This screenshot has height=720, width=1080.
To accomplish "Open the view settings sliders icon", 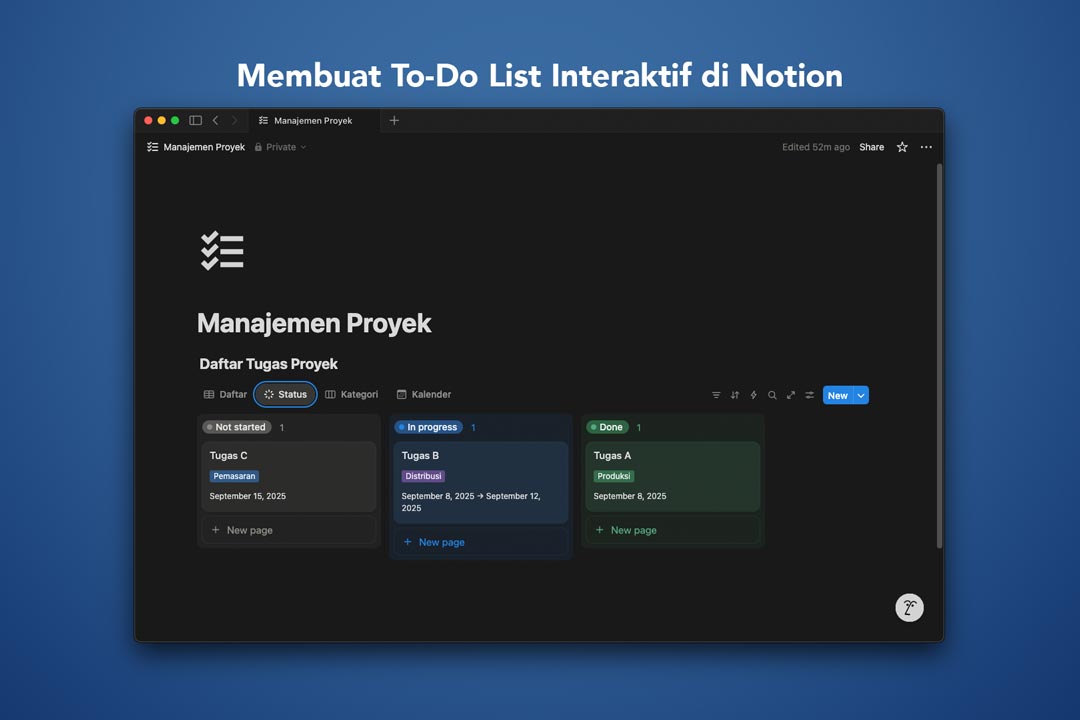I will coord(810,395).
